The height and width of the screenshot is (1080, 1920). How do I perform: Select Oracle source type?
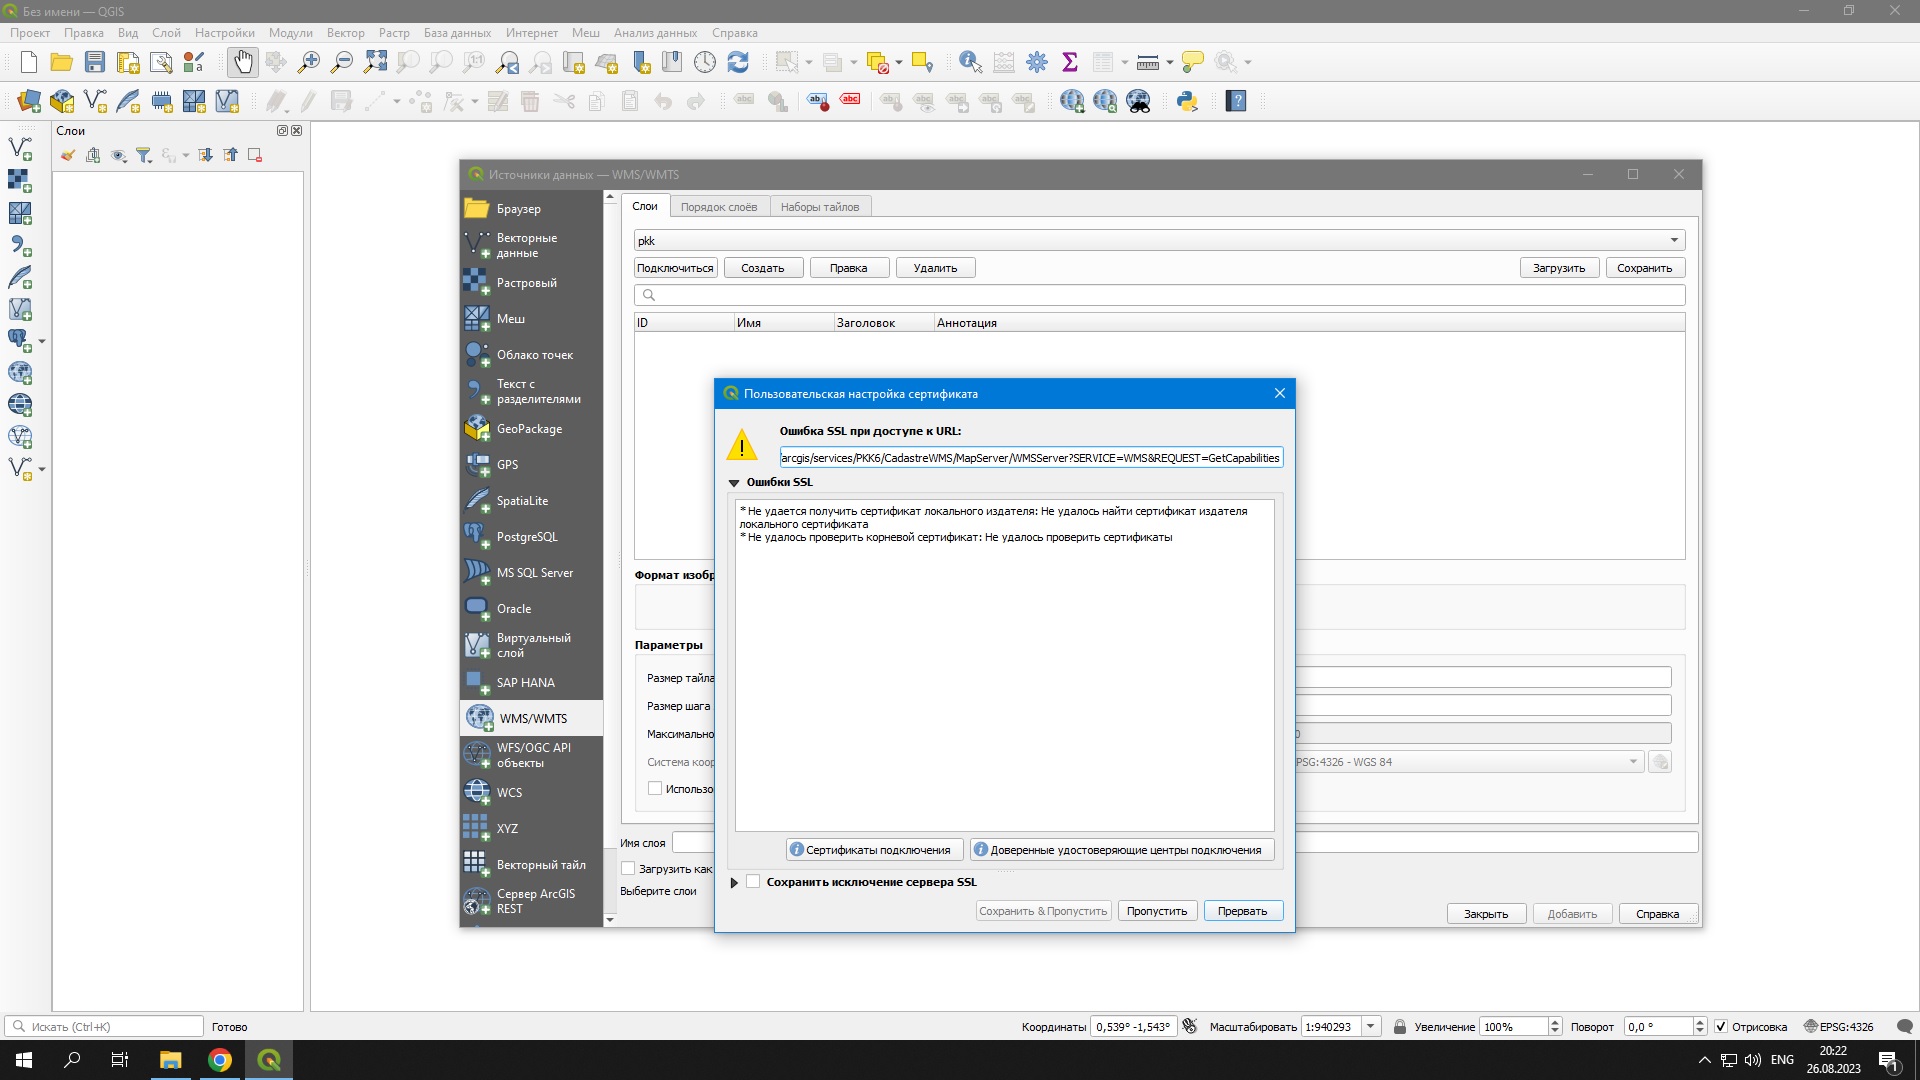point(532,609)
